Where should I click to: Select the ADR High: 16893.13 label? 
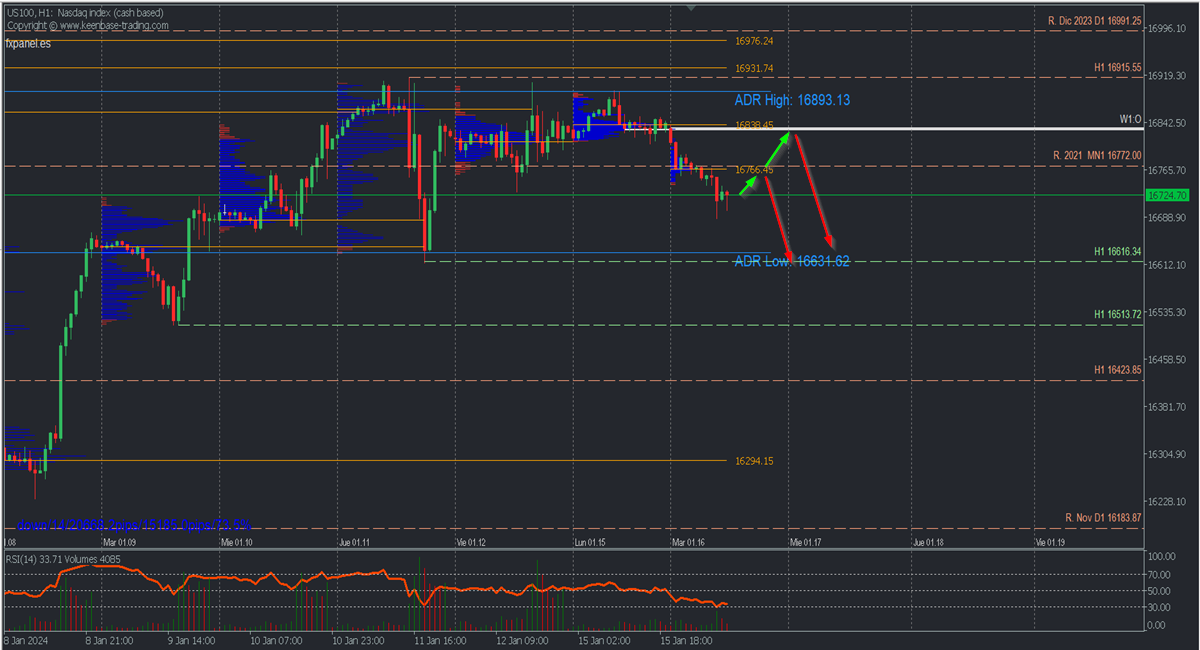(792, 100)
